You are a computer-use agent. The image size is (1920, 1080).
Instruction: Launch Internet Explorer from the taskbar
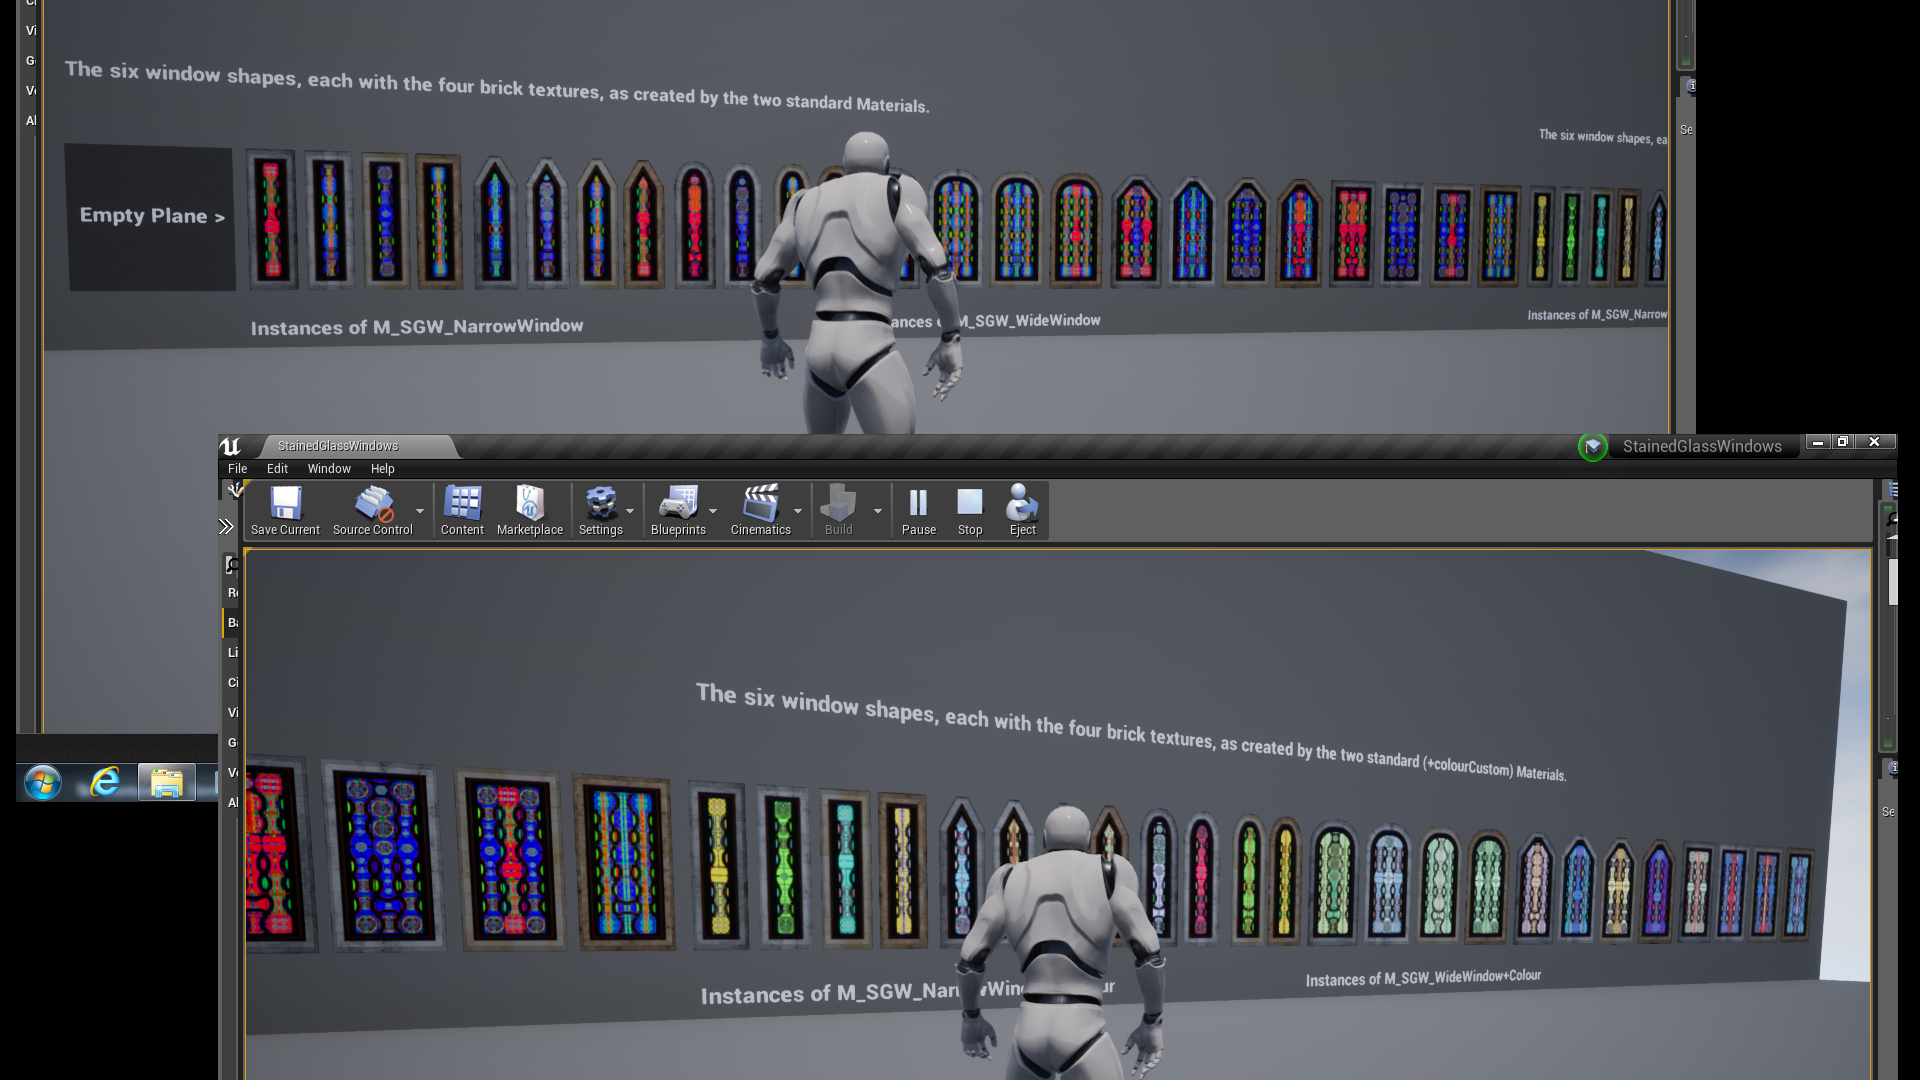[x=104, y=783]
